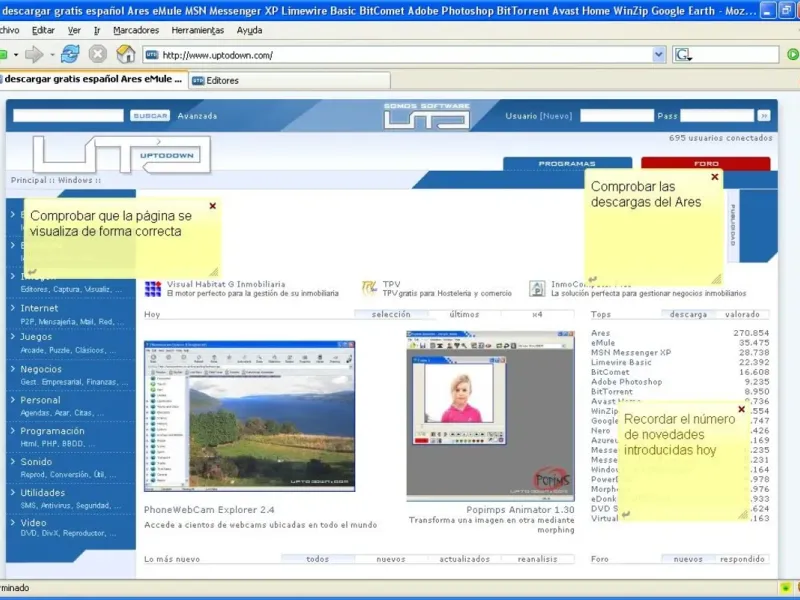Click the status bar green icon
Screen dimensions: 800x600
click(x=786, y=588)
